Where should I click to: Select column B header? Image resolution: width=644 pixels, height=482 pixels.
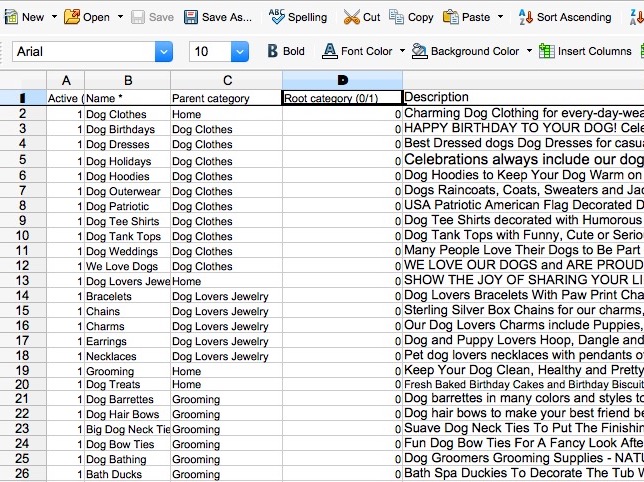[x=128, y=80]
